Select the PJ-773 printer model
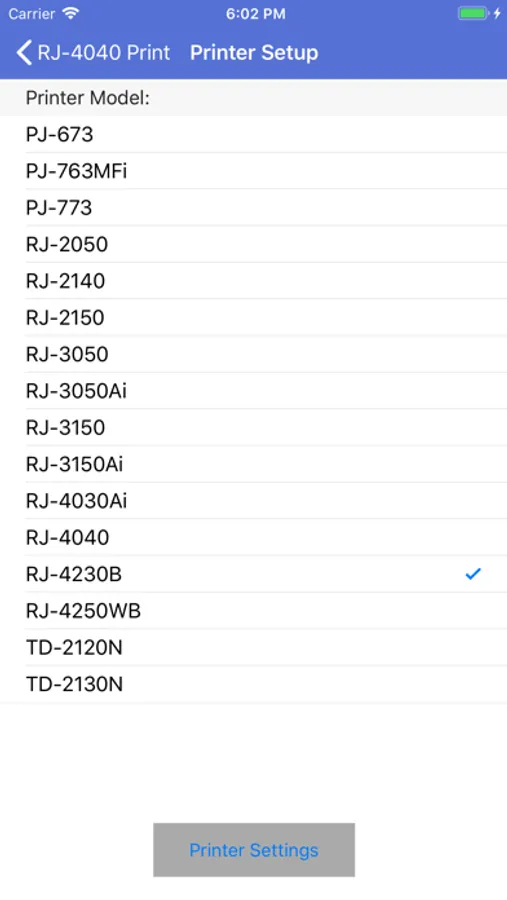Image resolution: width=507 pixels, height=900 pixels. click(253, 208)
